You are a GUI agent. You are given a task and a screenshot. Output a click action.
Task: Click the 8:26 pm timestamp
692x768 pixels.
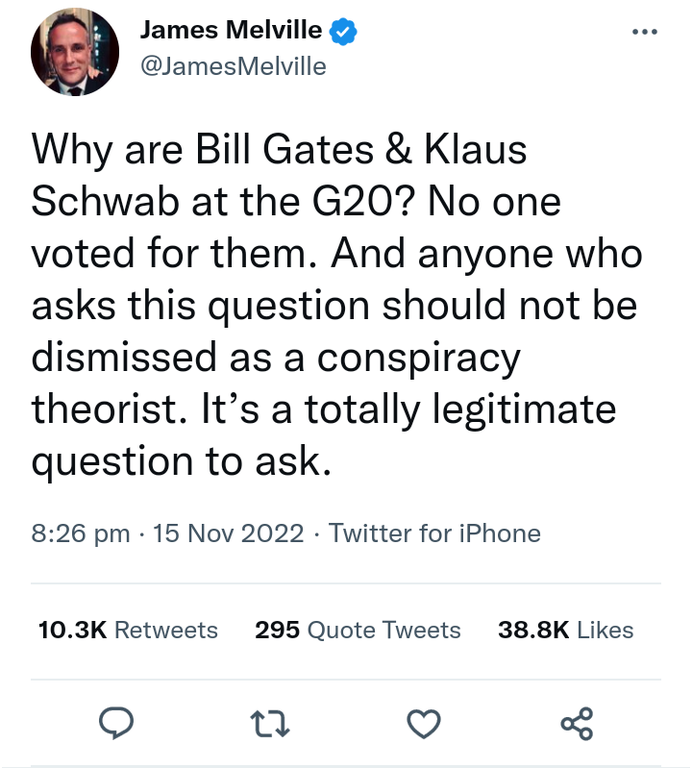[x=80, y=534]
